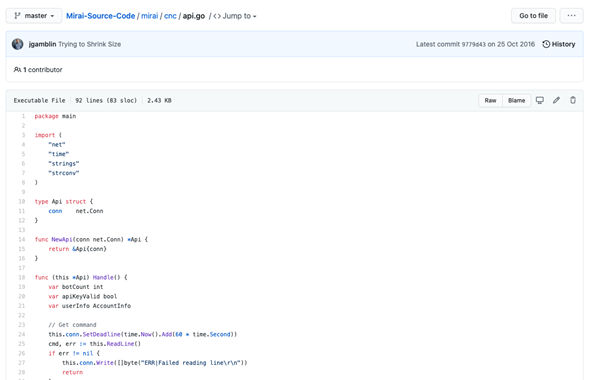Go to cnc folder in breadcrumb

coord(170,16)
